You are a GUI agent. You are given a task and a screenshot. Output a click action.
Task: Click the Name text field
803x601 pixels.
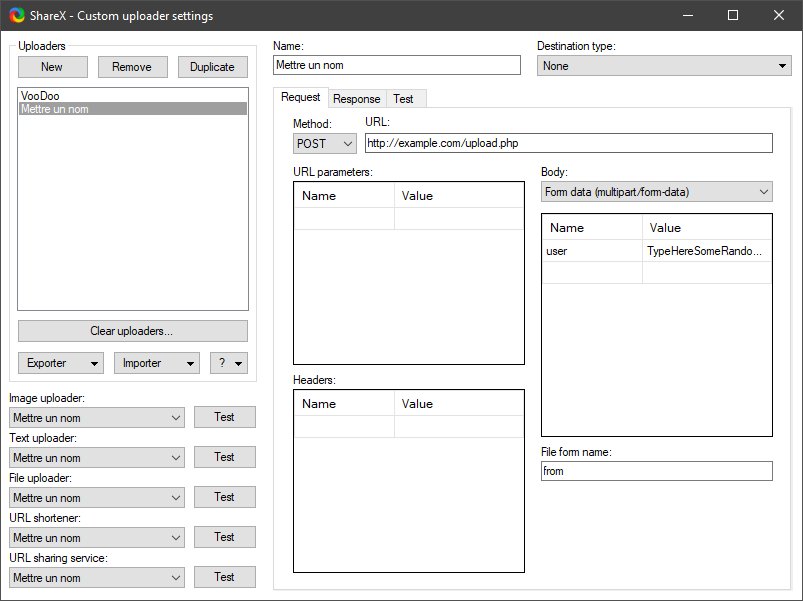(x=397, y=65)
